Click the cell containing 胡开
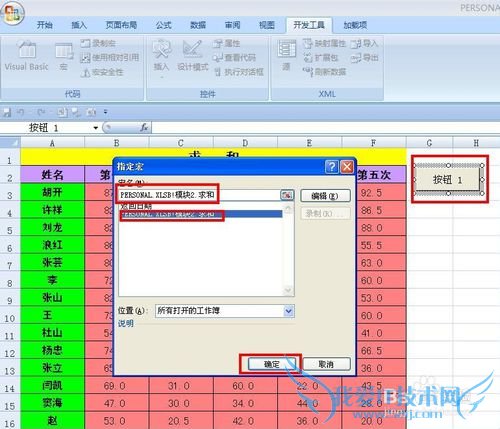The height and width of the screenshot is (429, 500). 52,192
